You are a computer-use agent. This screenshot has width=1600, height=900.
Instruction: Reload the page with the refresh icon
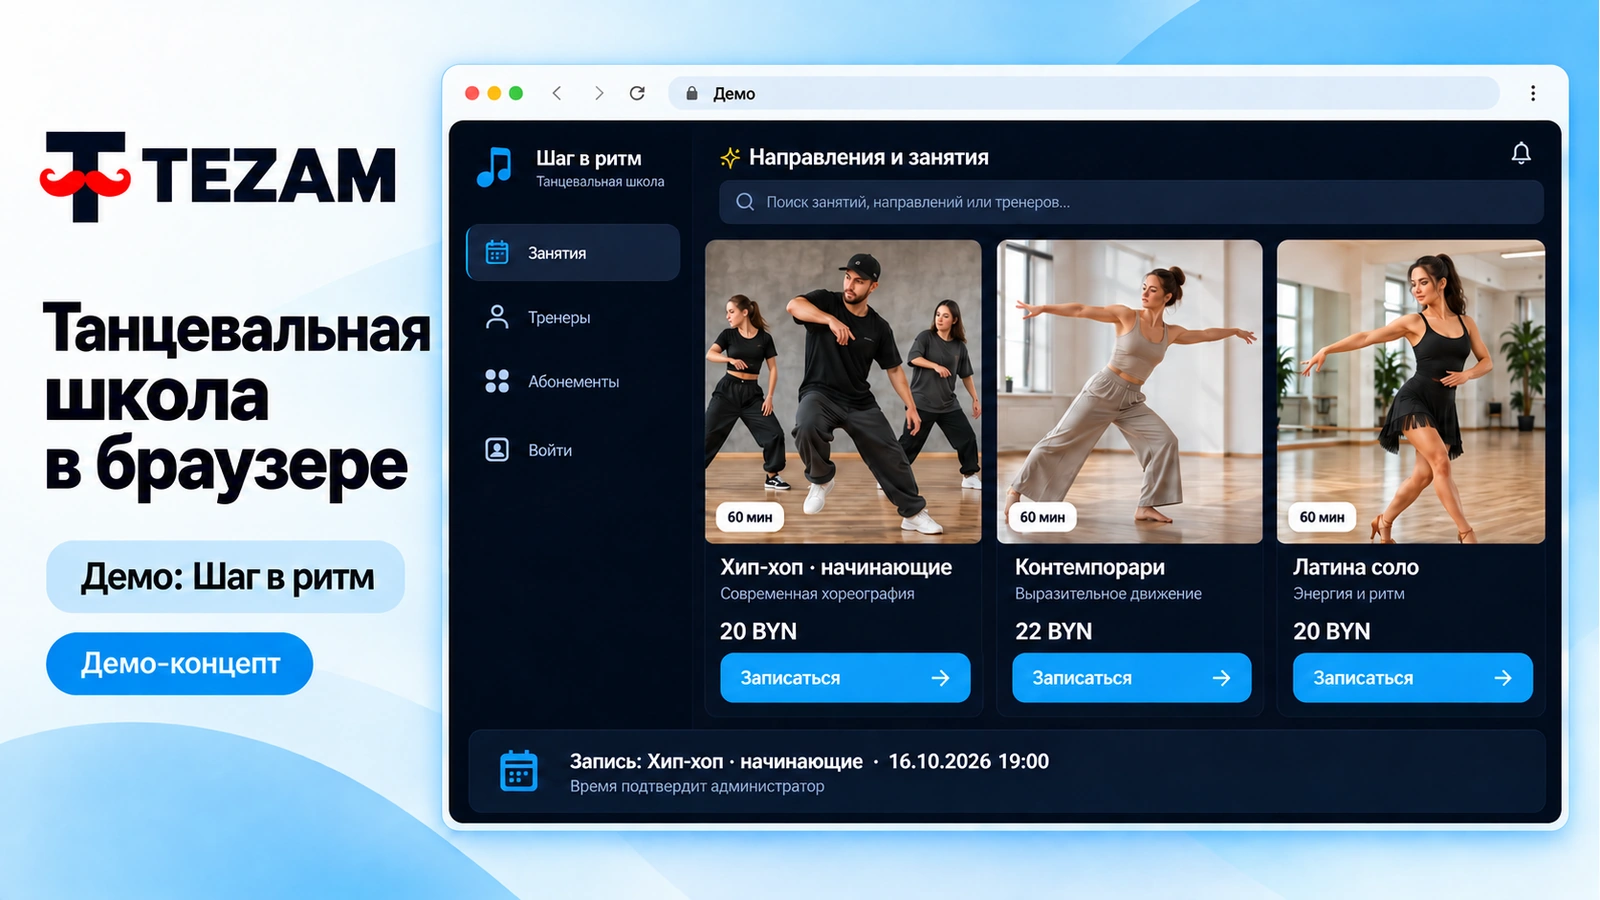637,93
